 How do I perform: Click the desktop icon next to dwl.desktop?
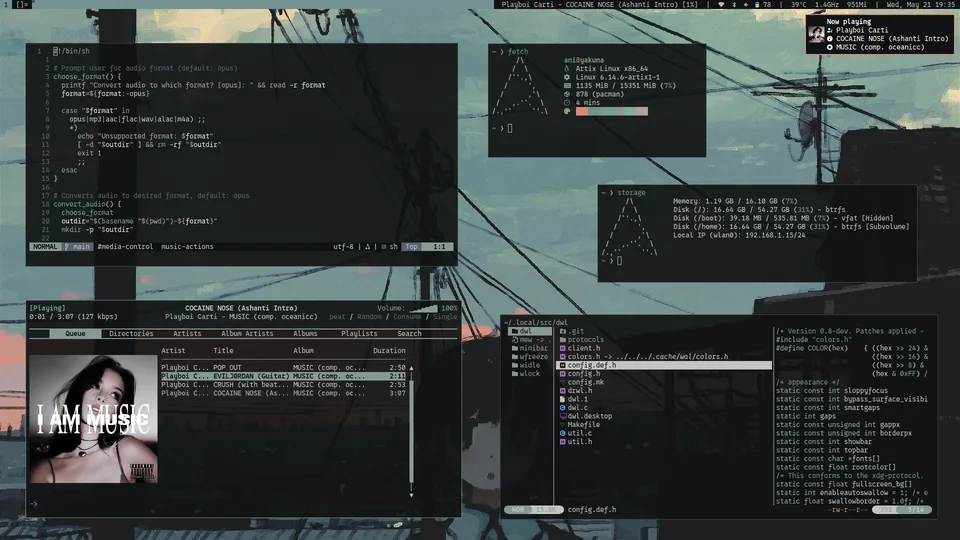(x=563, y=416)
